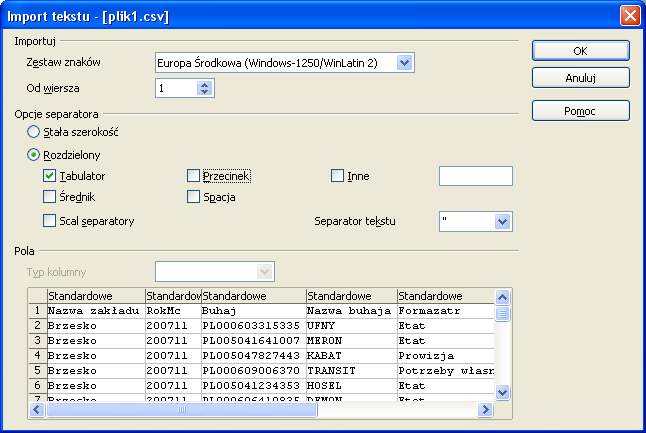Enable the Spacja separator checkbox
The height and width of the screenshot is (433, 646).
click(x=193, y=197)
